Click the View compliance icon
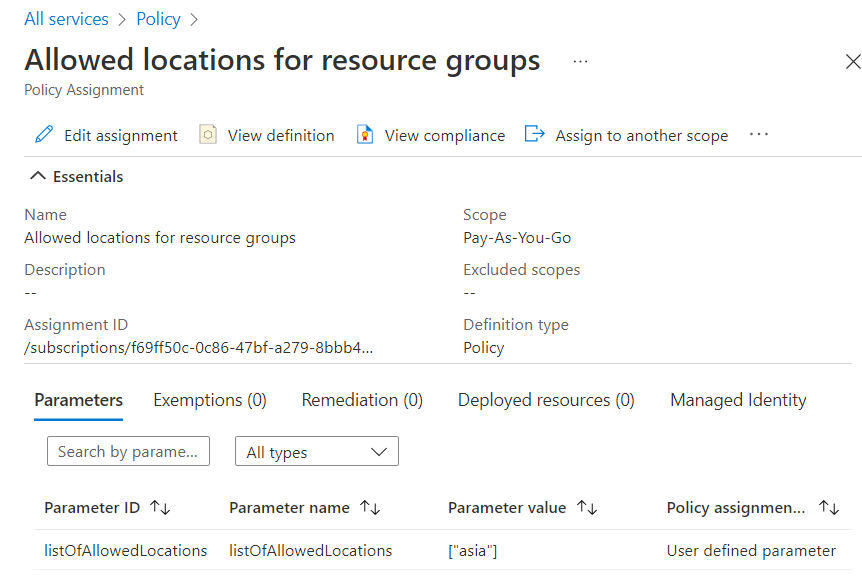 (365, 135)
